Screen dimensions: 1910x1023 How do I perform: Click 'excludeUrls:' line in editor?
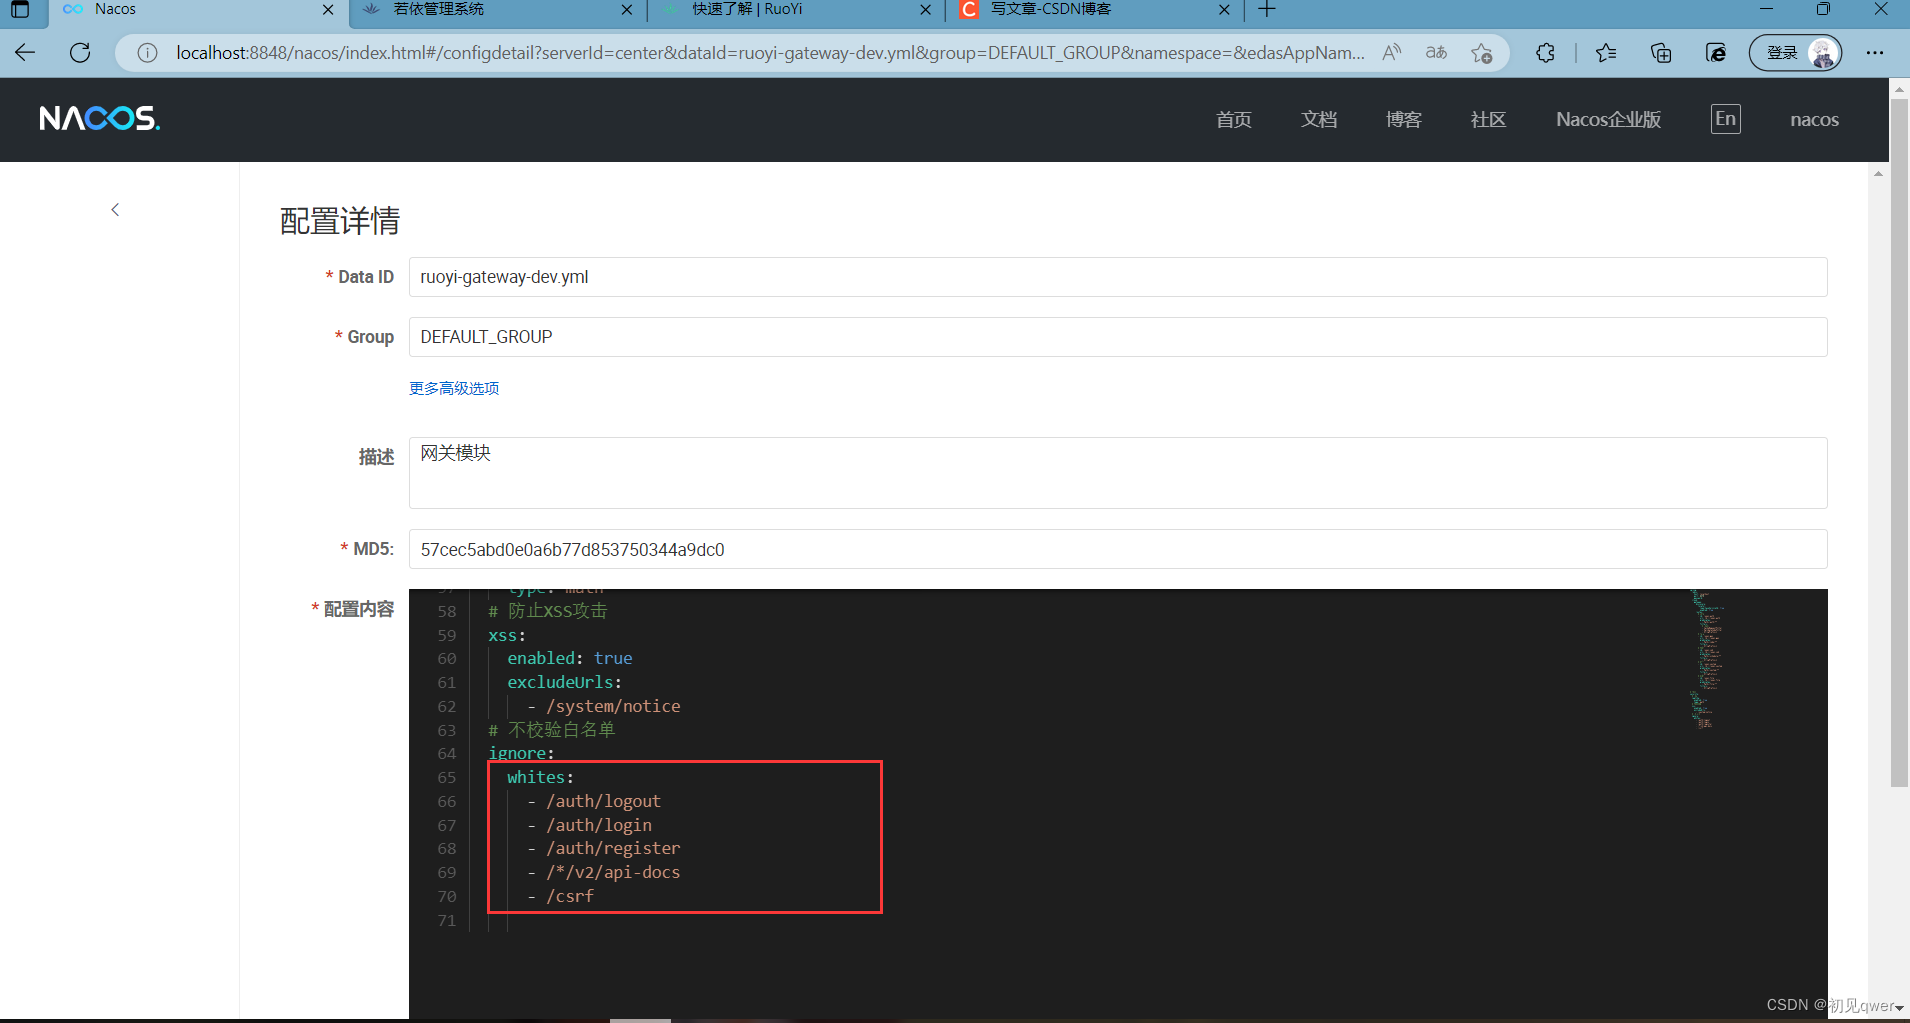tap(564, 682)
